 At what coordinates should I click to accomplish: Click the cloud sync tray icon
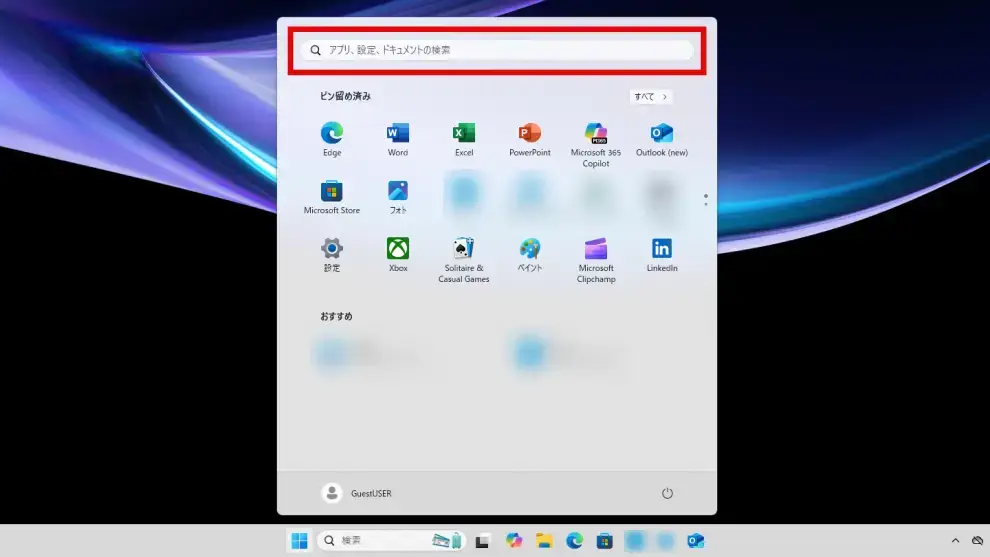[x=977, y=541]
